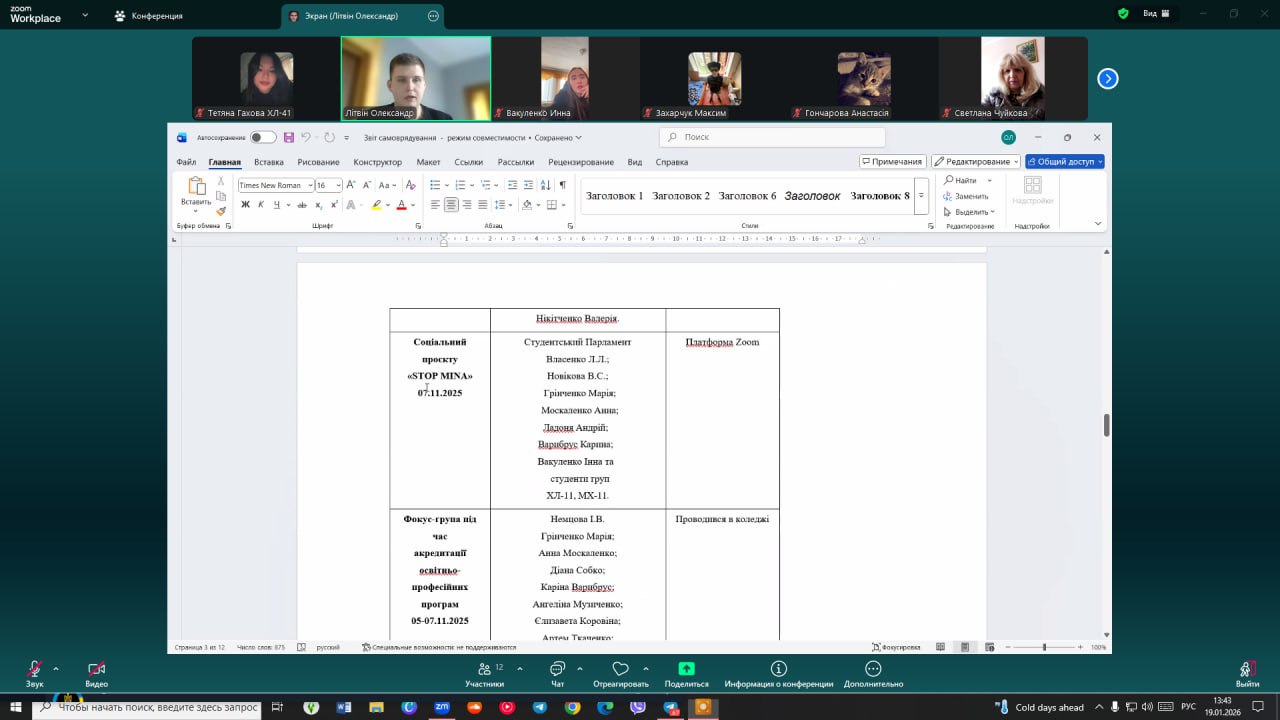Click the center align paragraph icon

point(451,205)
